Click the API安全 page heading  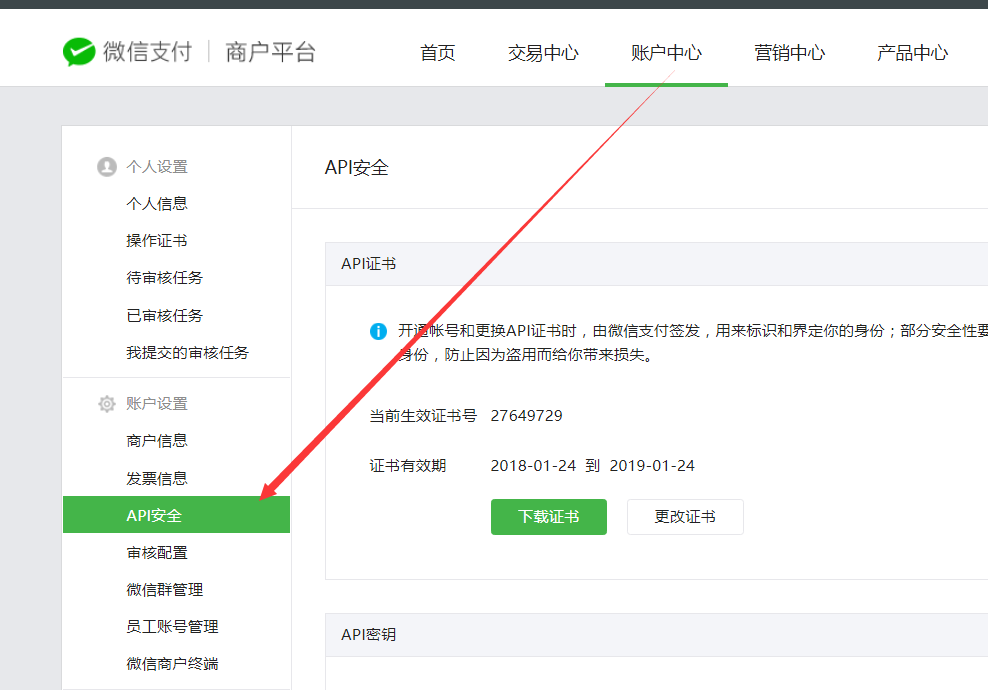click(x=357, y=168)
